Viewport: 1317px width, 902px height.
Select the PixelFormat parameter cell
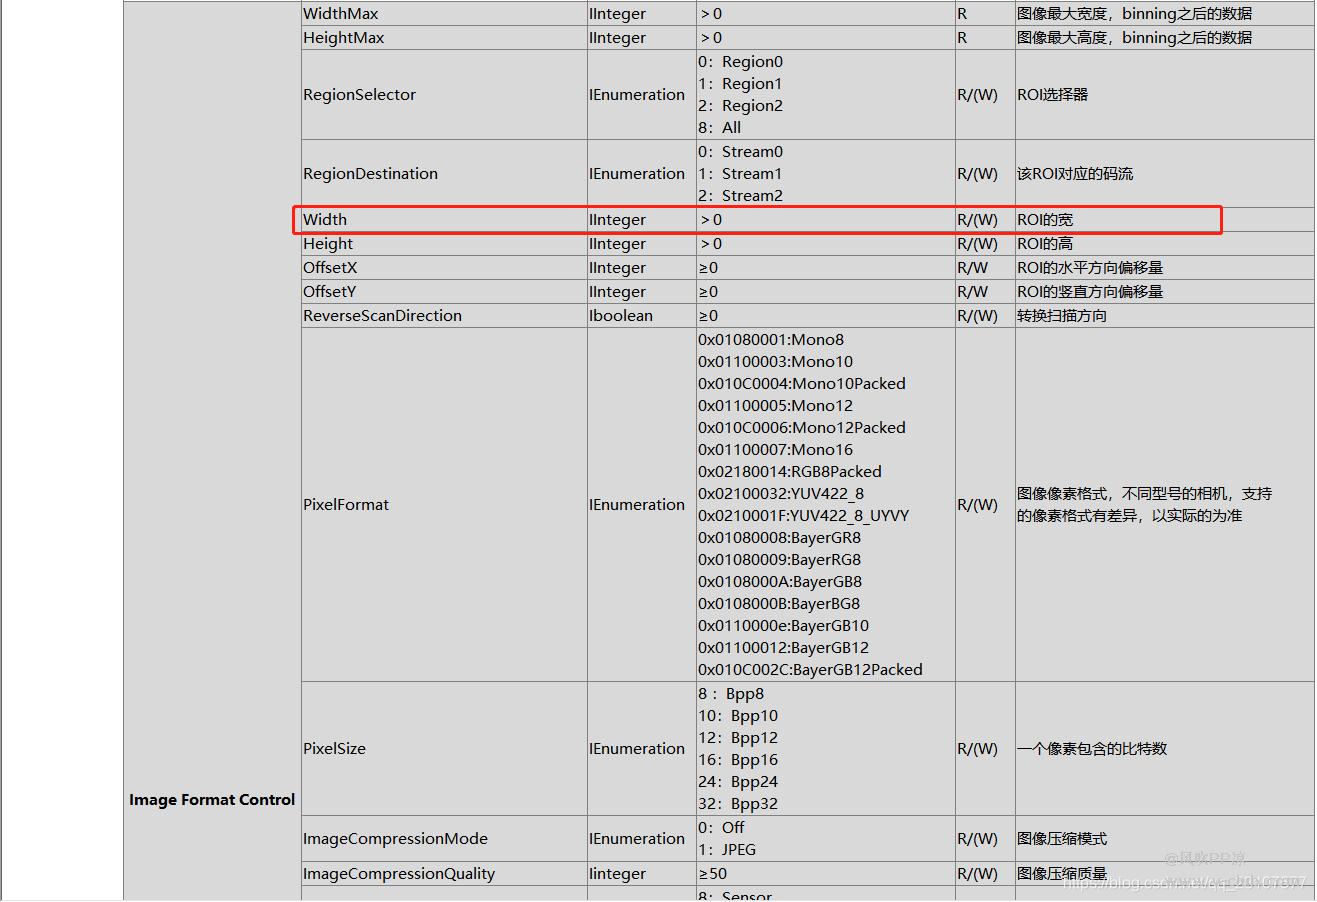[346, 505]
